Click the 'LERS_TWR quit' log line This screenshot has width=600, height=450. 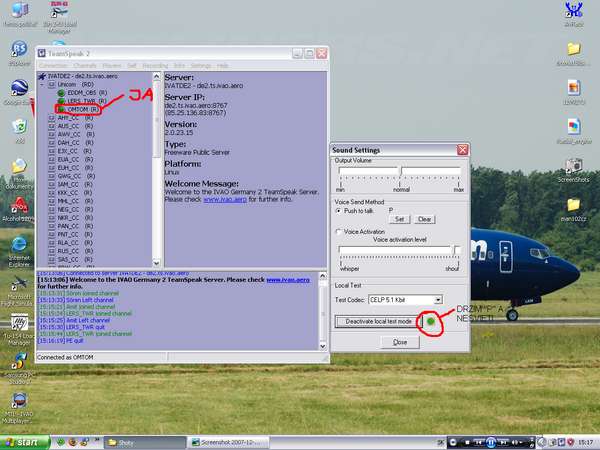(x=71, y=327)
